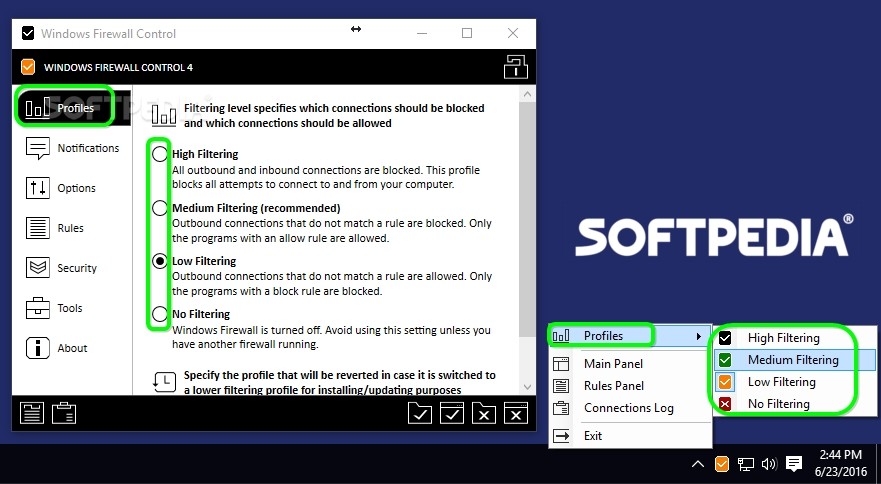The image size is (881, 484).
Task: Click the Connections Log clipboard icon in tray menu
Action: point(561,408)
